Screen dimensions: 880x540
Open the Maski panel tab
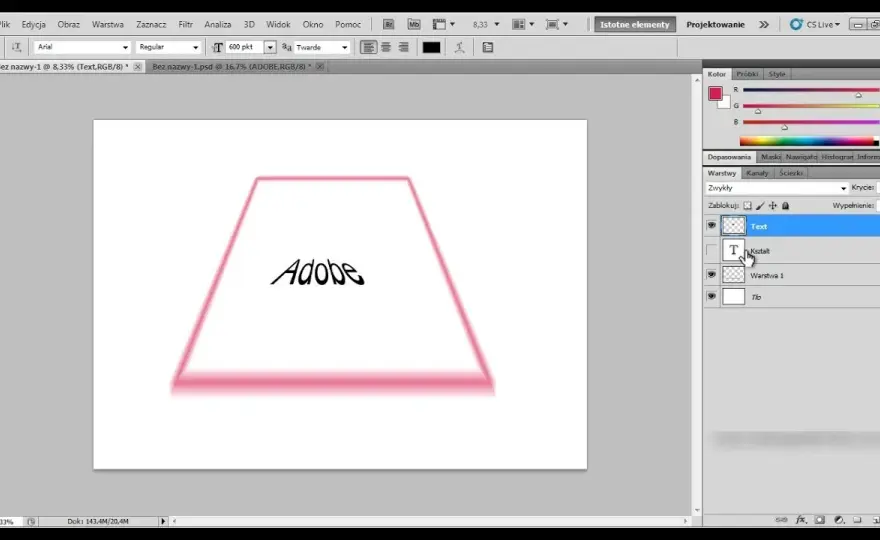[x=771, y=157]
